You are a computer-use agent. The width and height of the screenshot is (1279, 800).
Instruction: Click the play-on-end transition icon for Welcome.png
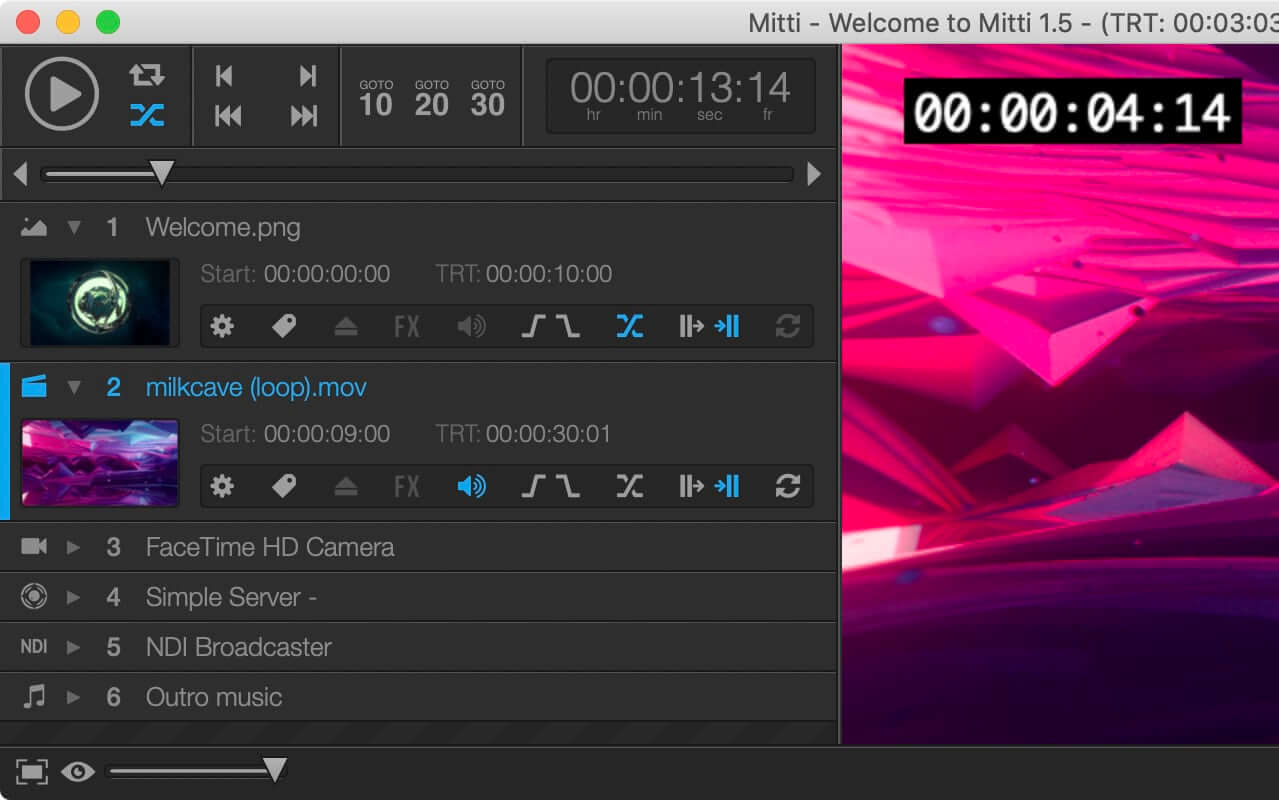[x=691, y=326]
